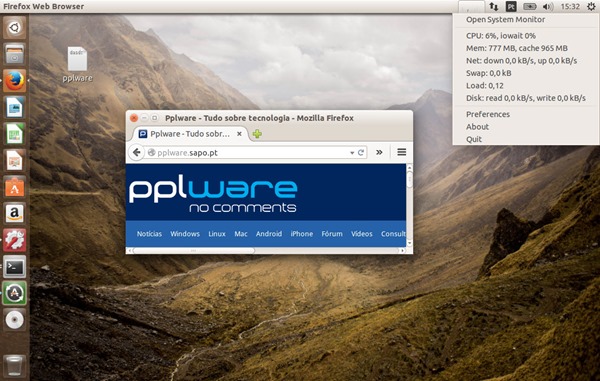Click the disc drive launcher icon
600x381 pixels.
coord(15,320)
